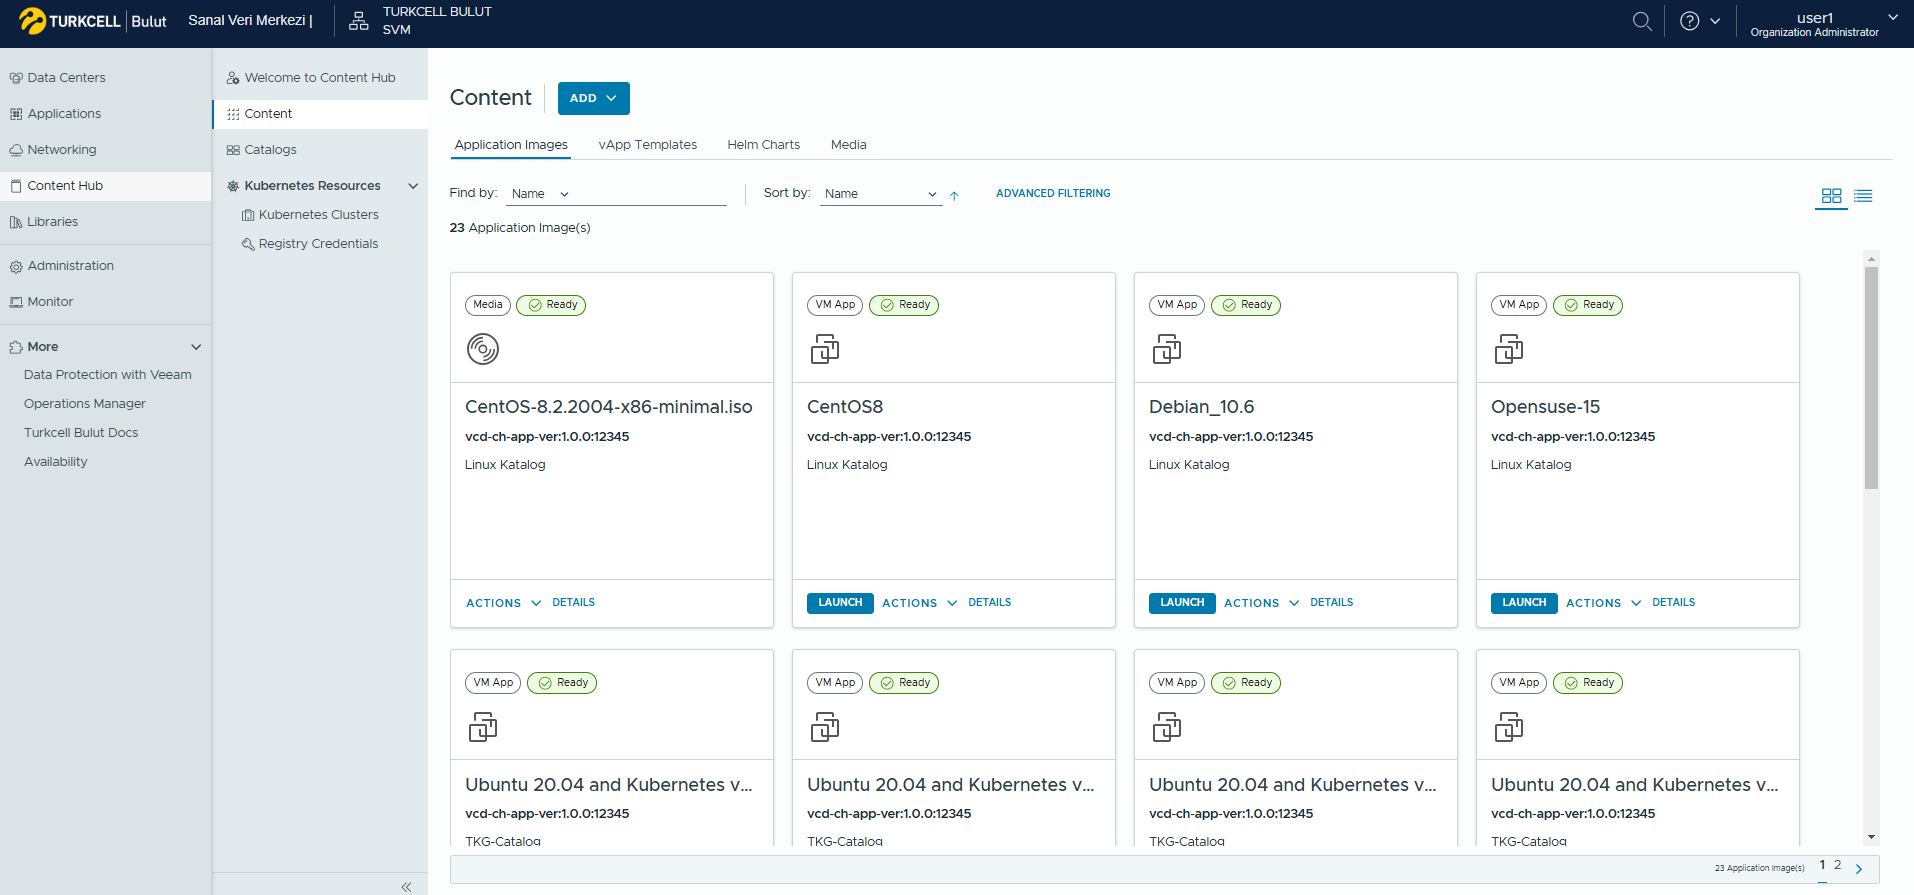The image size is (1914, 895).
Task: Expand the help menu chevron
Action: click(1715, 21)
